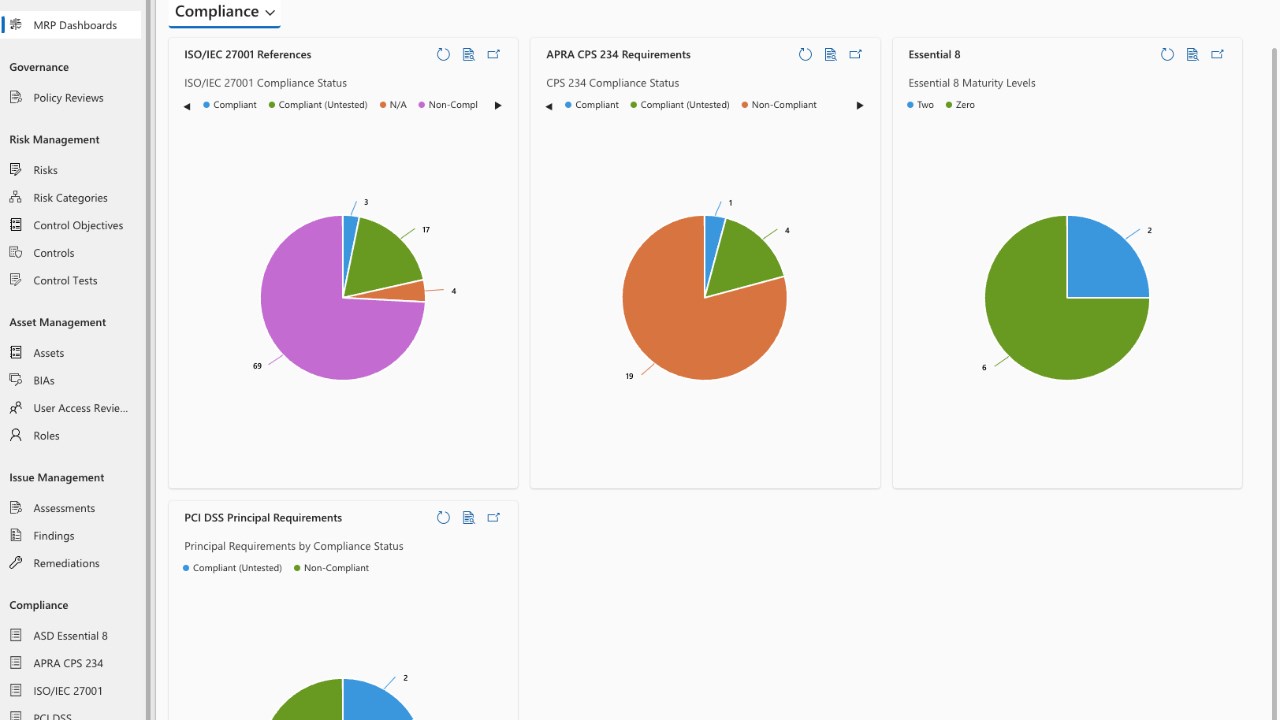1280x720 pixels.
Task: Select the green 6 slice in Essential 8 pie
Action: click(1040, 325)
